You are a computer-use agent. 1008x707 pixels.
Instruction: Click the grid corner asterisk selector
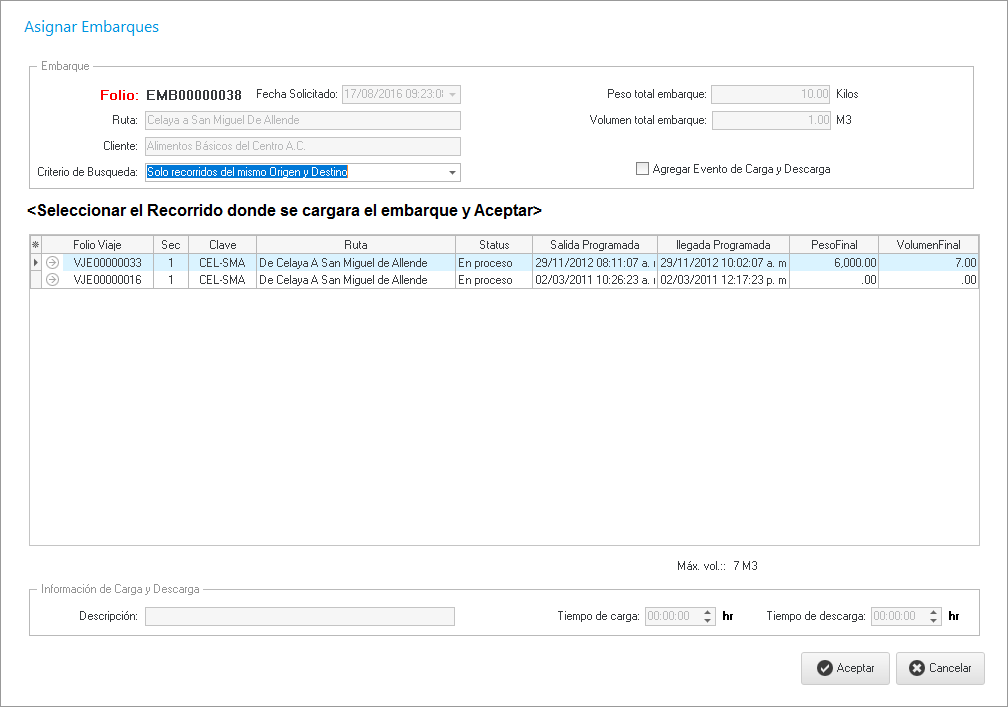[36, 245]
